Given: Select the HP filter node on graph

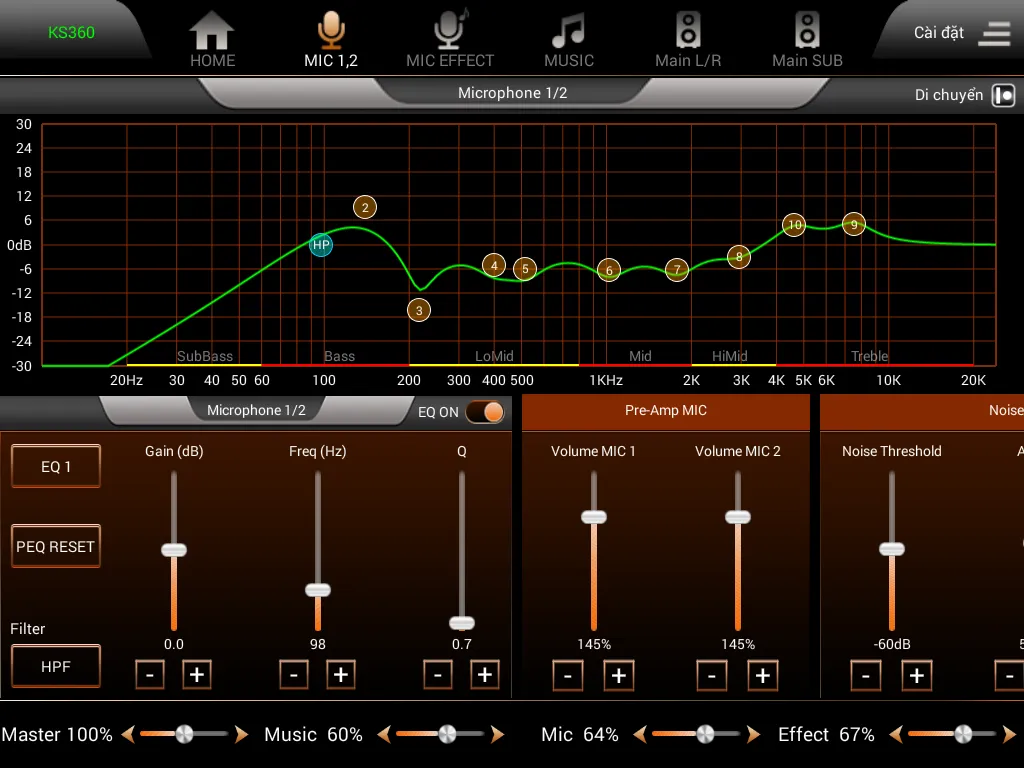Looking at the screenshot, I should [x=321, y=245].
